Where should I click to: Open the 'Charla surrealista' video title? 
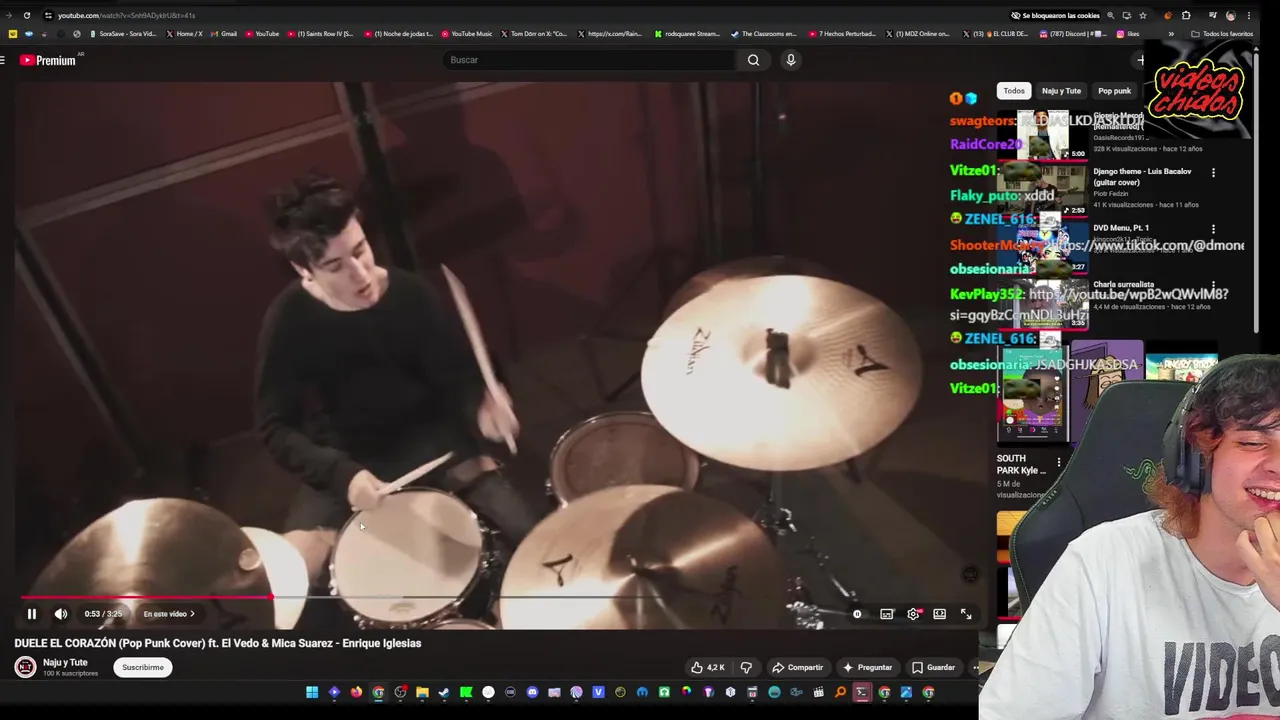tap(1123, 284)
